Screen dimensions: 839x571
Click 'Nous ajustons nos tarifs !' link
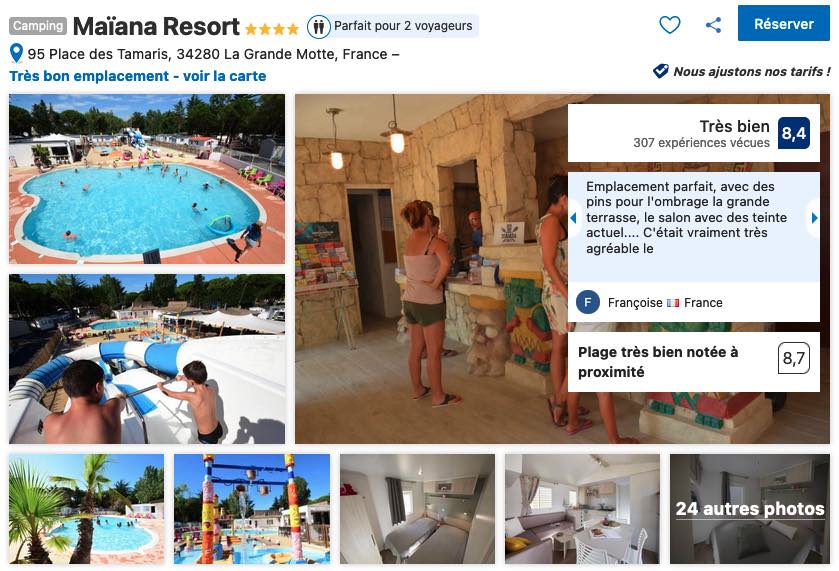[751, 71]
